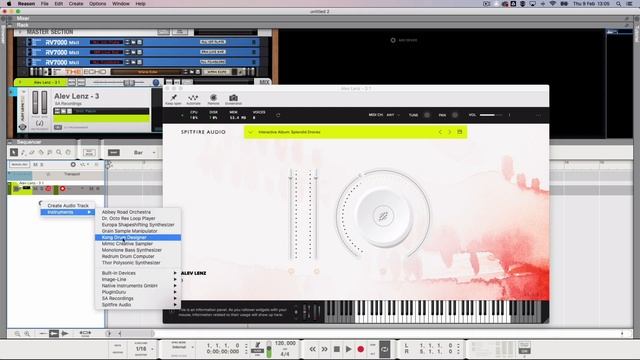Click the save preset icon in Spitfire banner
This screenshot has height=360, width=640.
[460, 132]
